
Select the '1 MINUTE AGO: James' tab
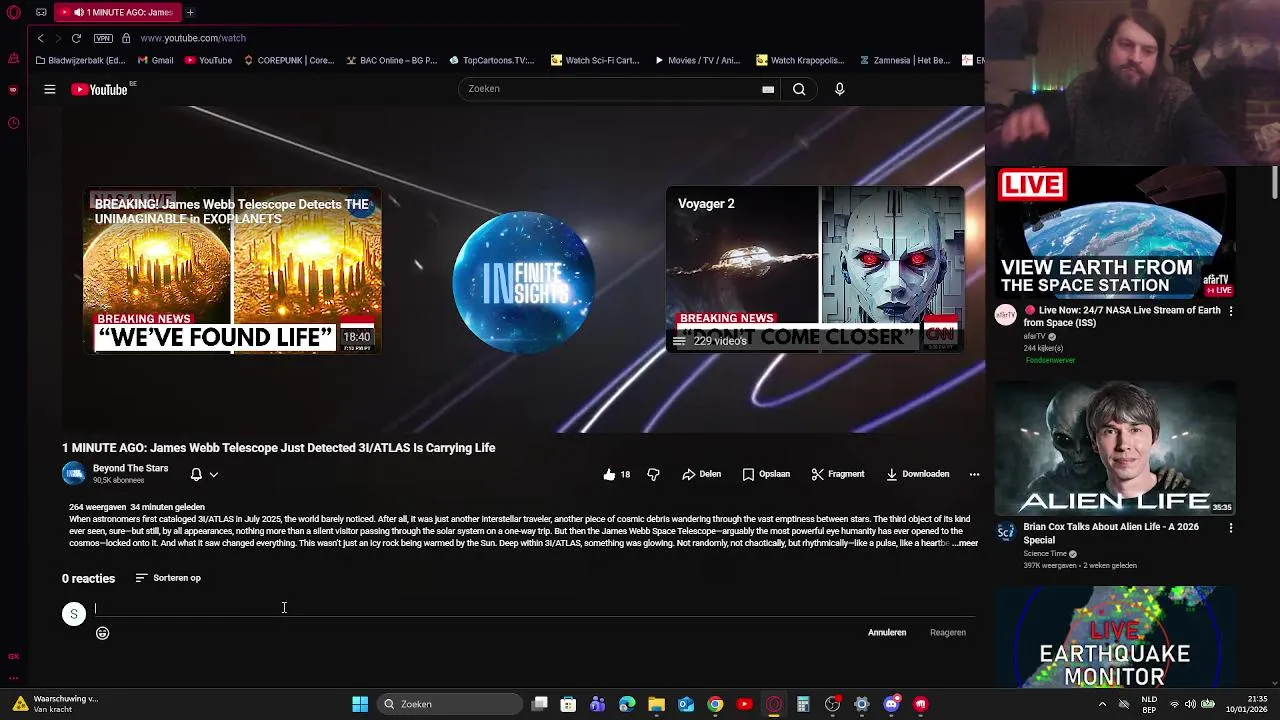point(118,12)
